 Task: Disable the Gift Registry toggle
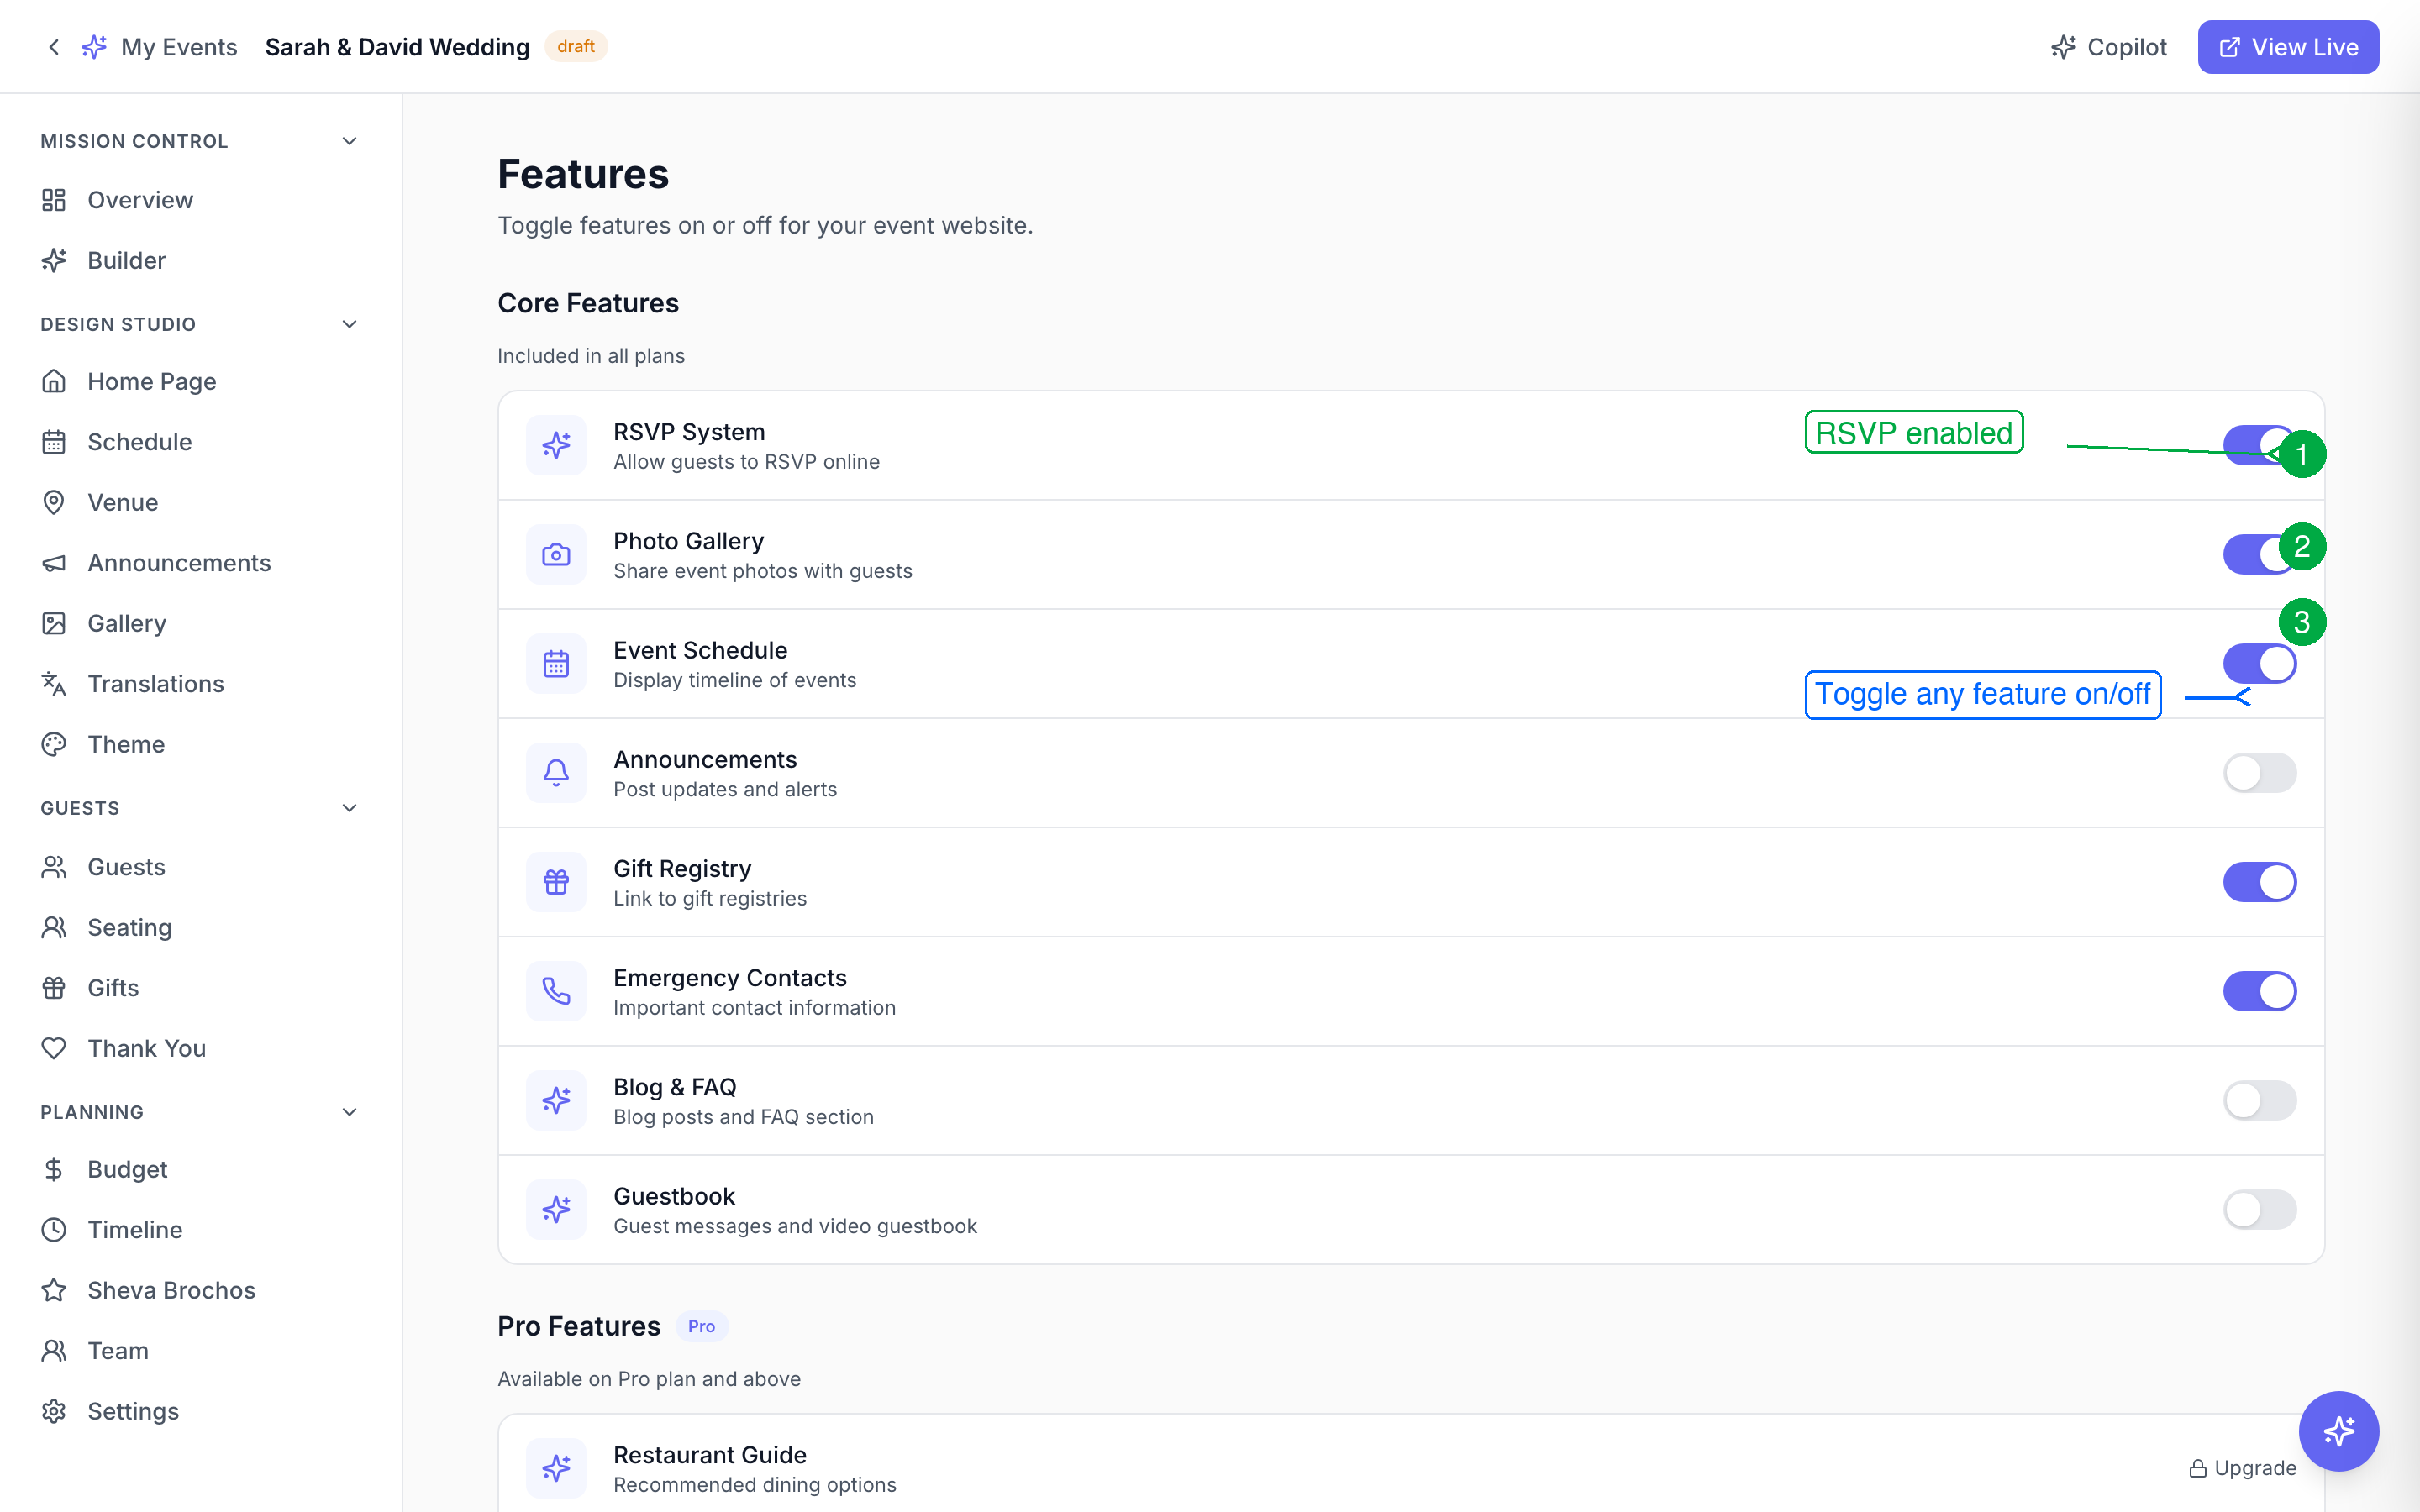(x=2259, y=882)
